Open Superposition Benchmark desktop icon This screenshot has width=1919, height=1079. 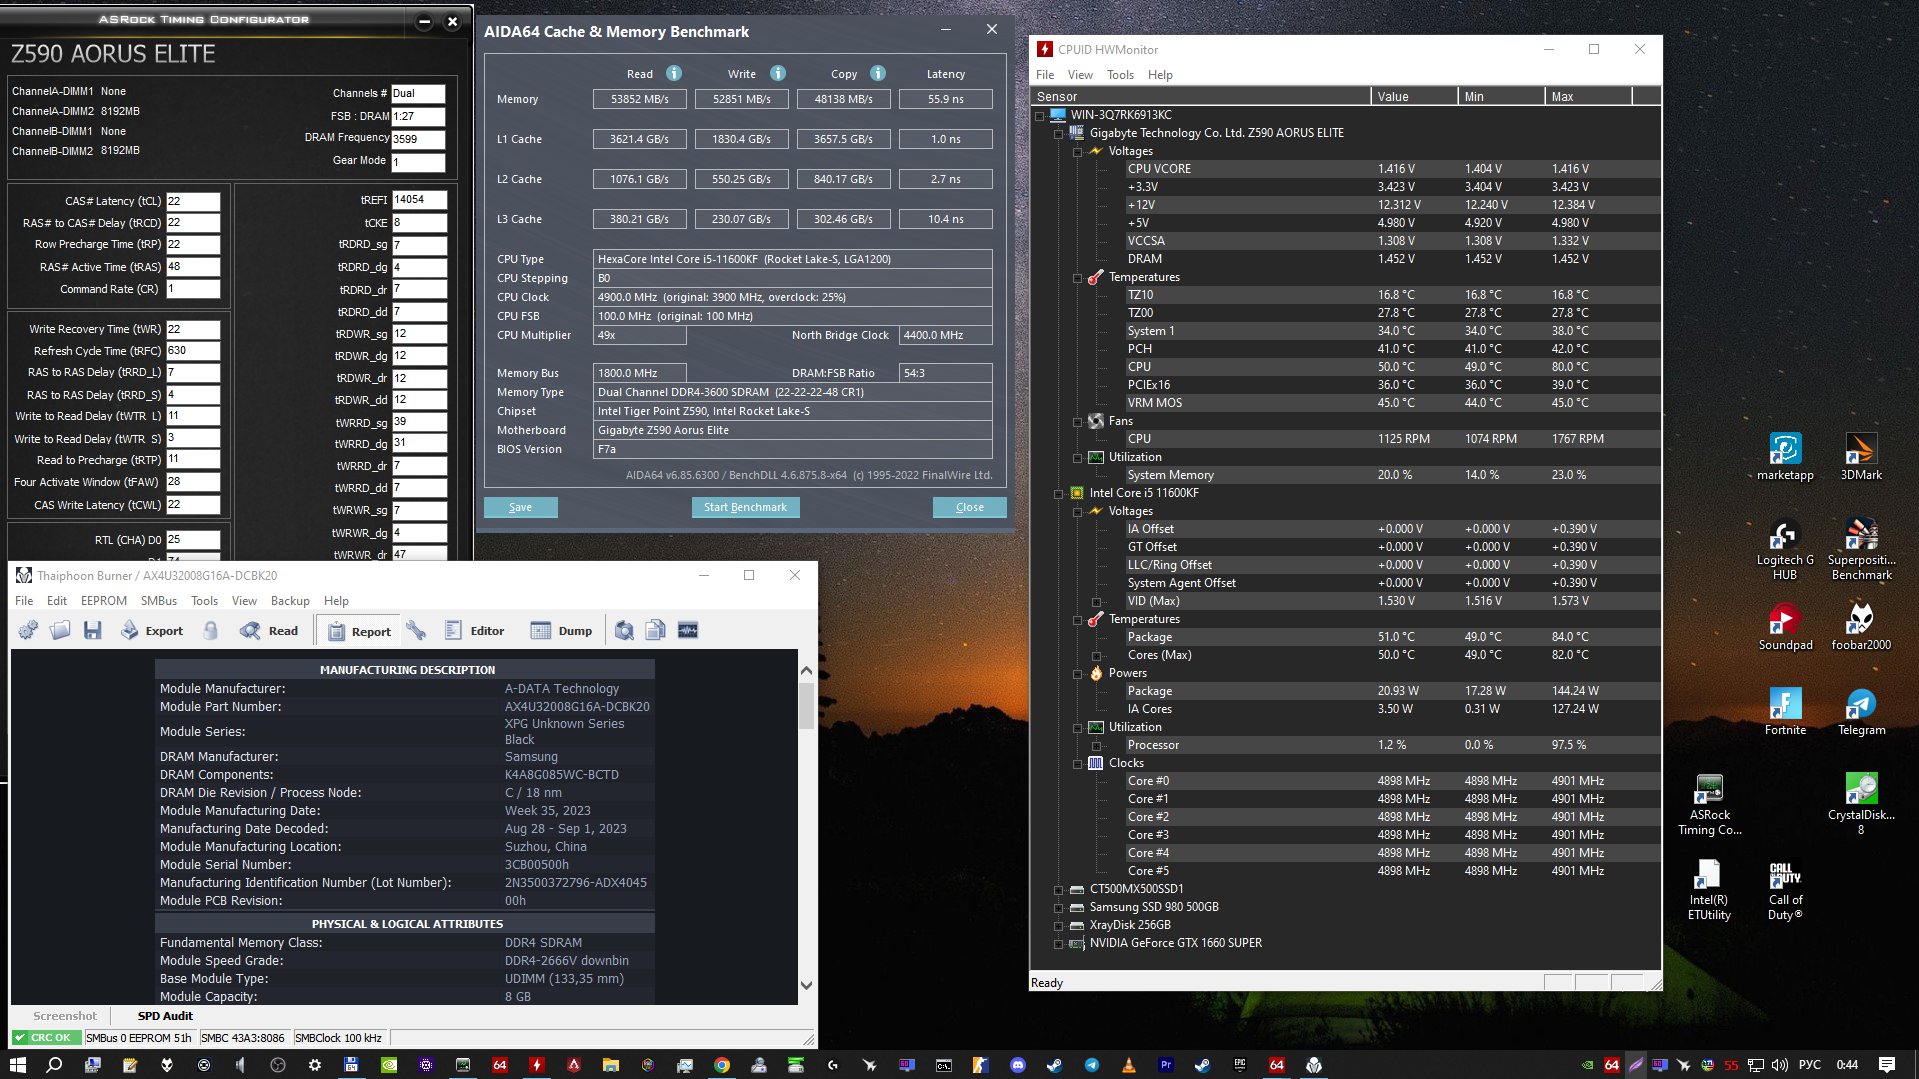(x=1861, y=549)
